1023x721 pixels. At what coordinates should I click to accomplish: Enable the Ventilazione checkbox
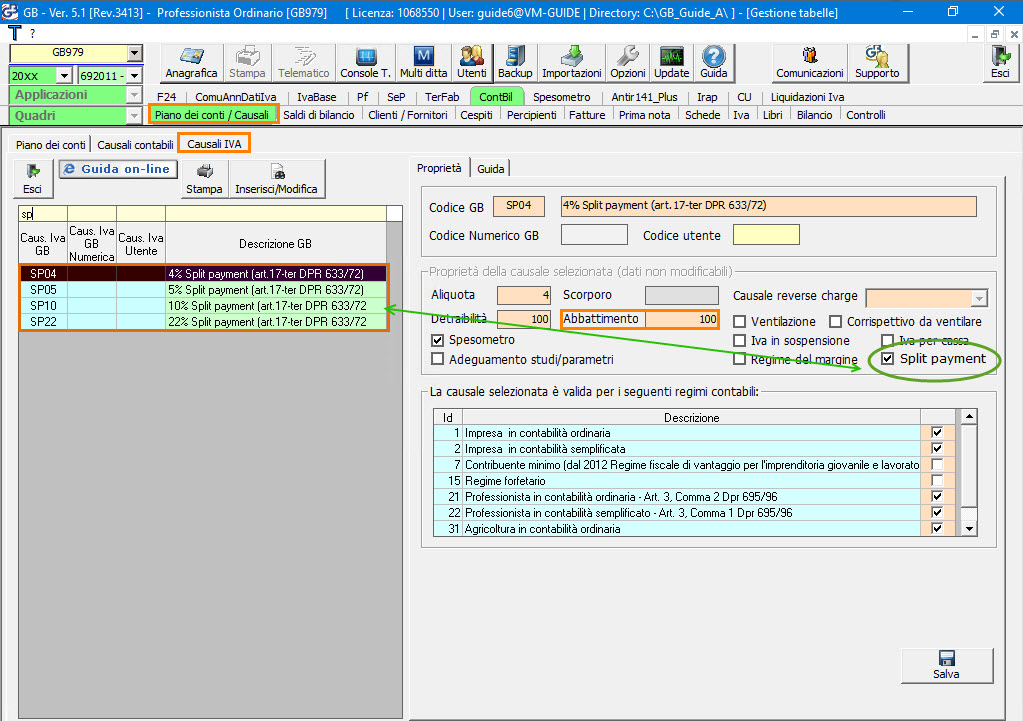coord(740,322)
